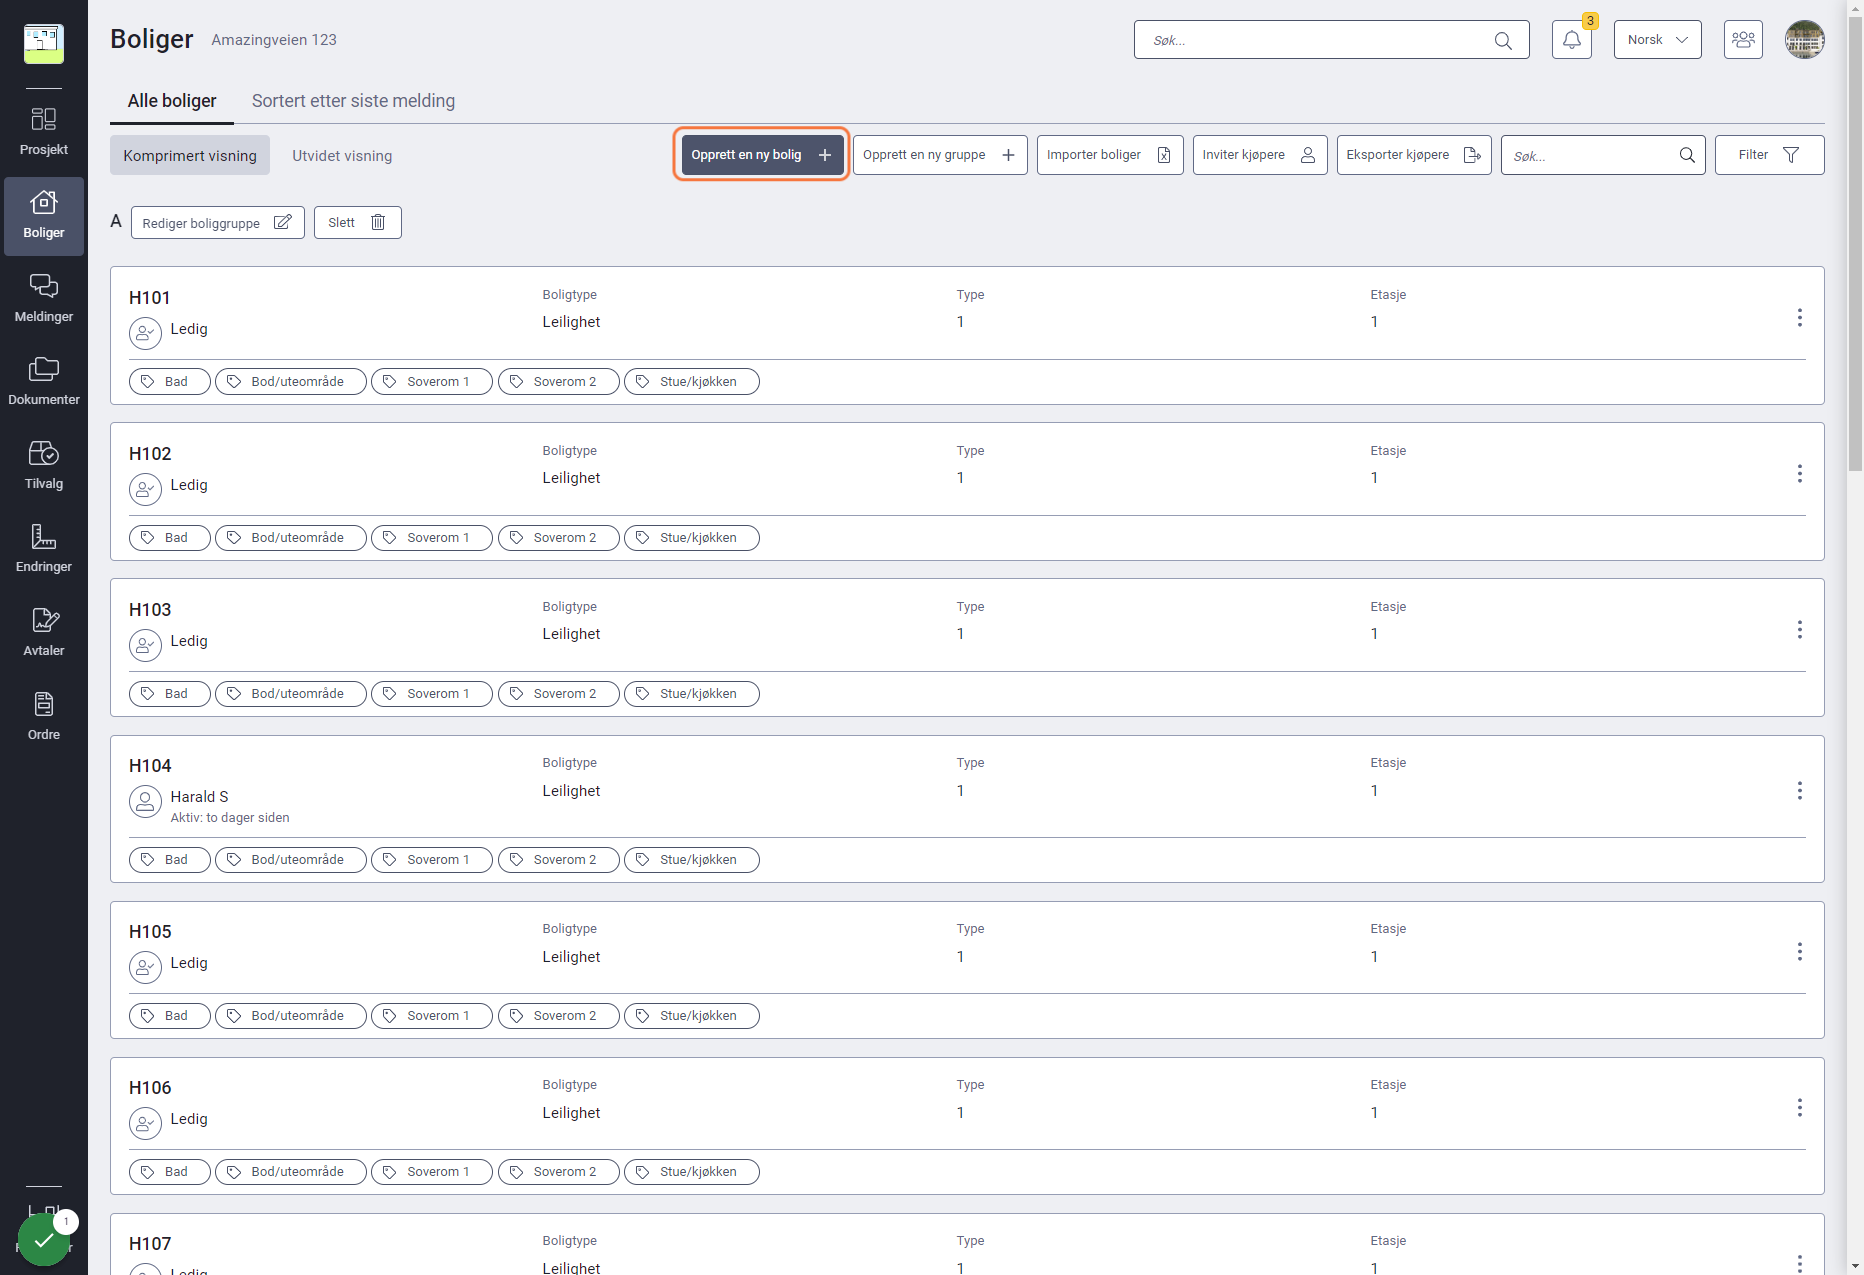The width and height of the screenshot is (1864, 1275).
Task: Click the Soverom 2 tag on H103
Action: coord(558,693)
